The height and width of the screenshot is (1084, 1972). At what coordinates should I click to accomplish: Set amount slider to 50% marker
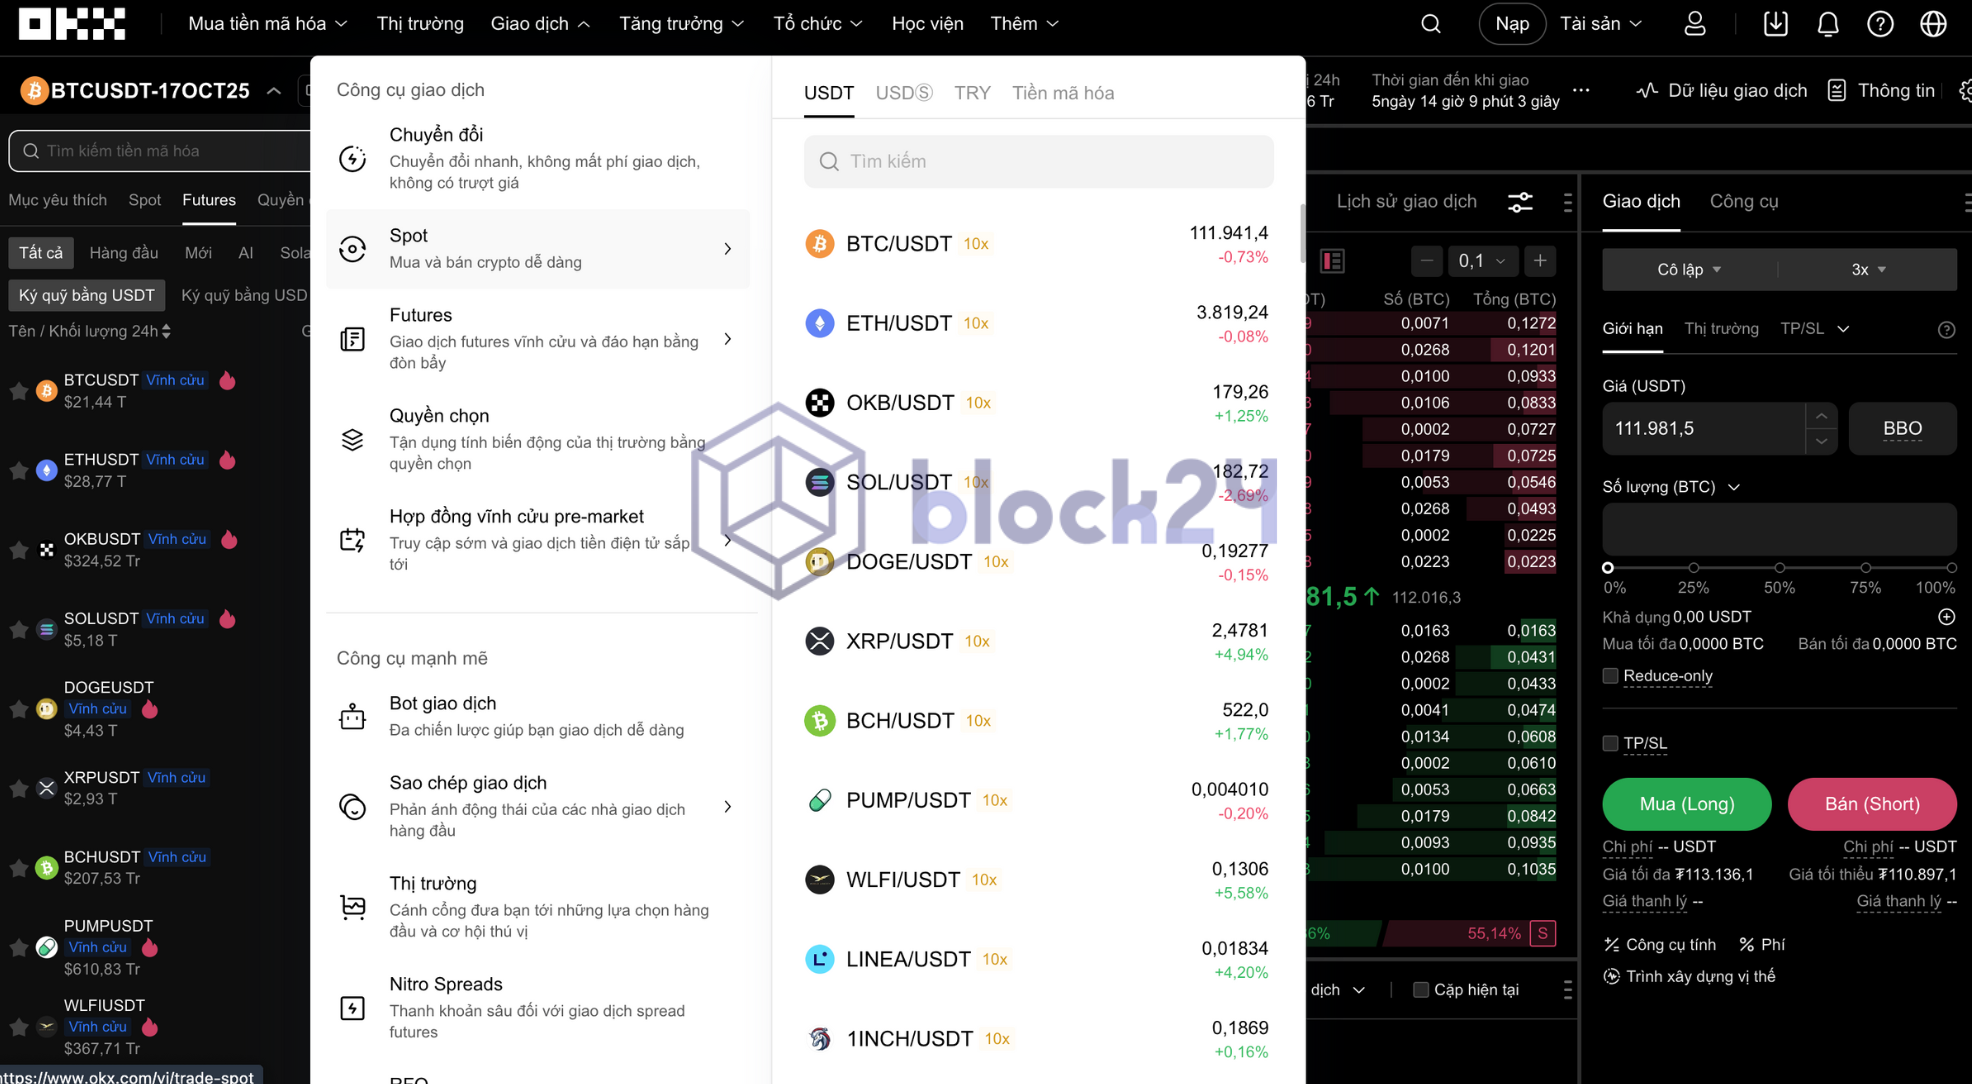(1779, 568)
